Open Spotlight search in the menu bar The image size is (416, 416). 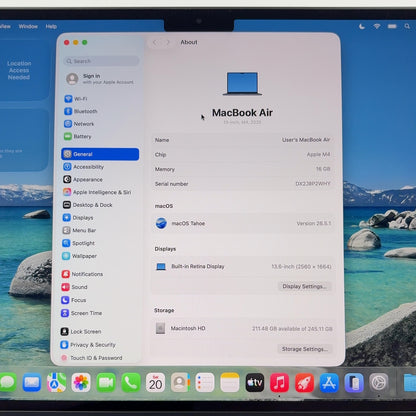(407, 26)
